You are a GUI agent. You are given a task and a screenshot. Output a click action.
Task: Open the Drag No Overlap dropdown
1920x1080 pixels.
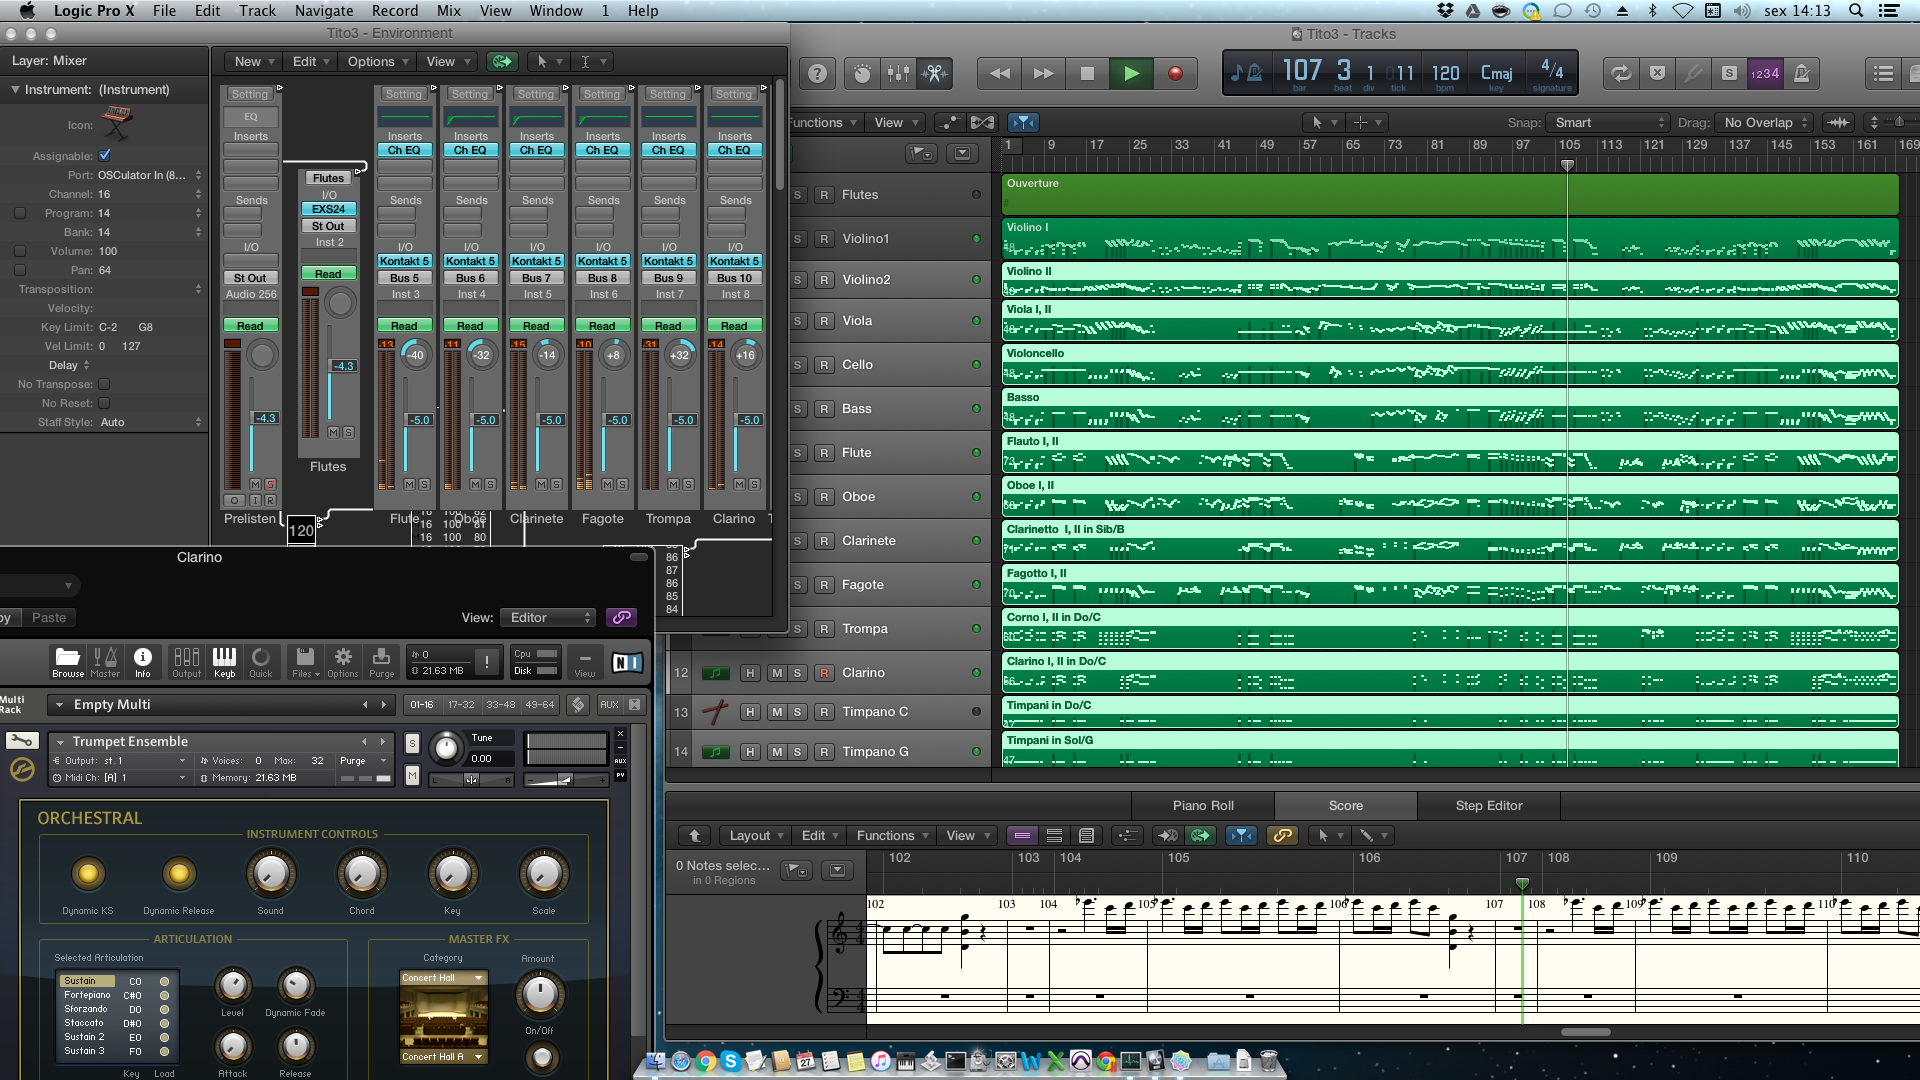coord(1764,122)
